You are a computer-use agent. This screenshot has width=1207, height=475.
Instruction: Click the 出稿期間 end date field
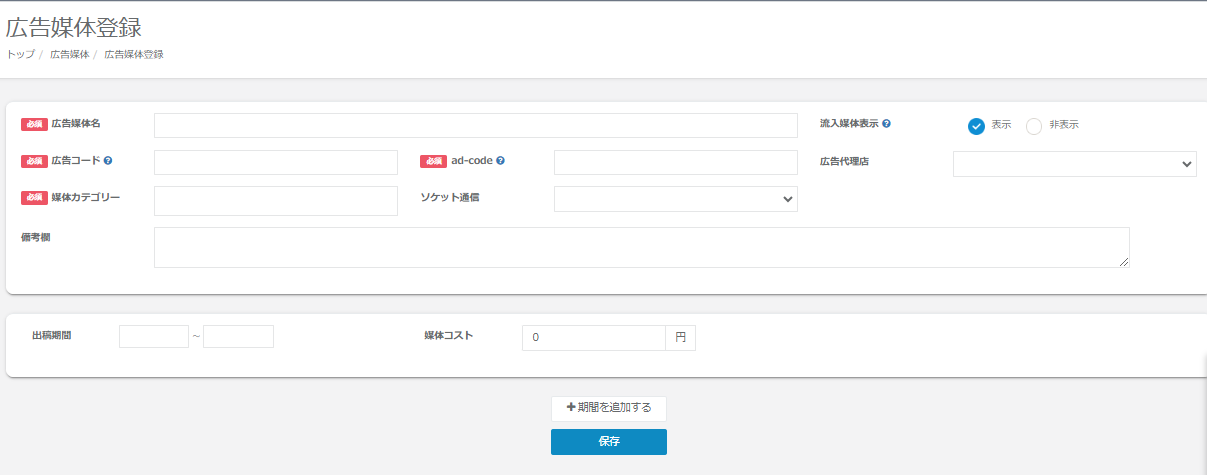point(238,337)
